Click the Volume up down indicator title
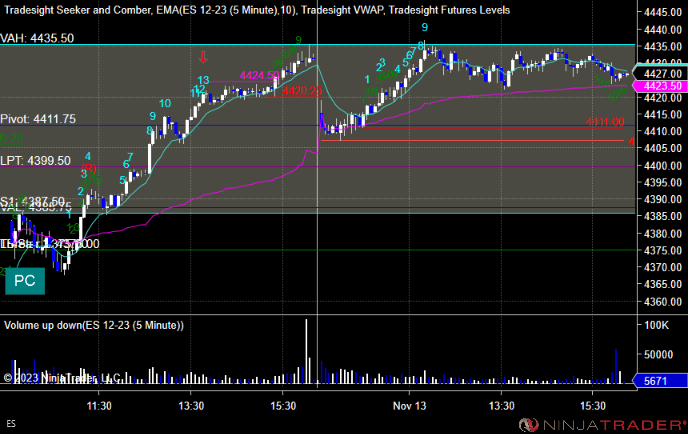This screenshot has height=434, width=688. pyautogui.click(x=93, y=325)
